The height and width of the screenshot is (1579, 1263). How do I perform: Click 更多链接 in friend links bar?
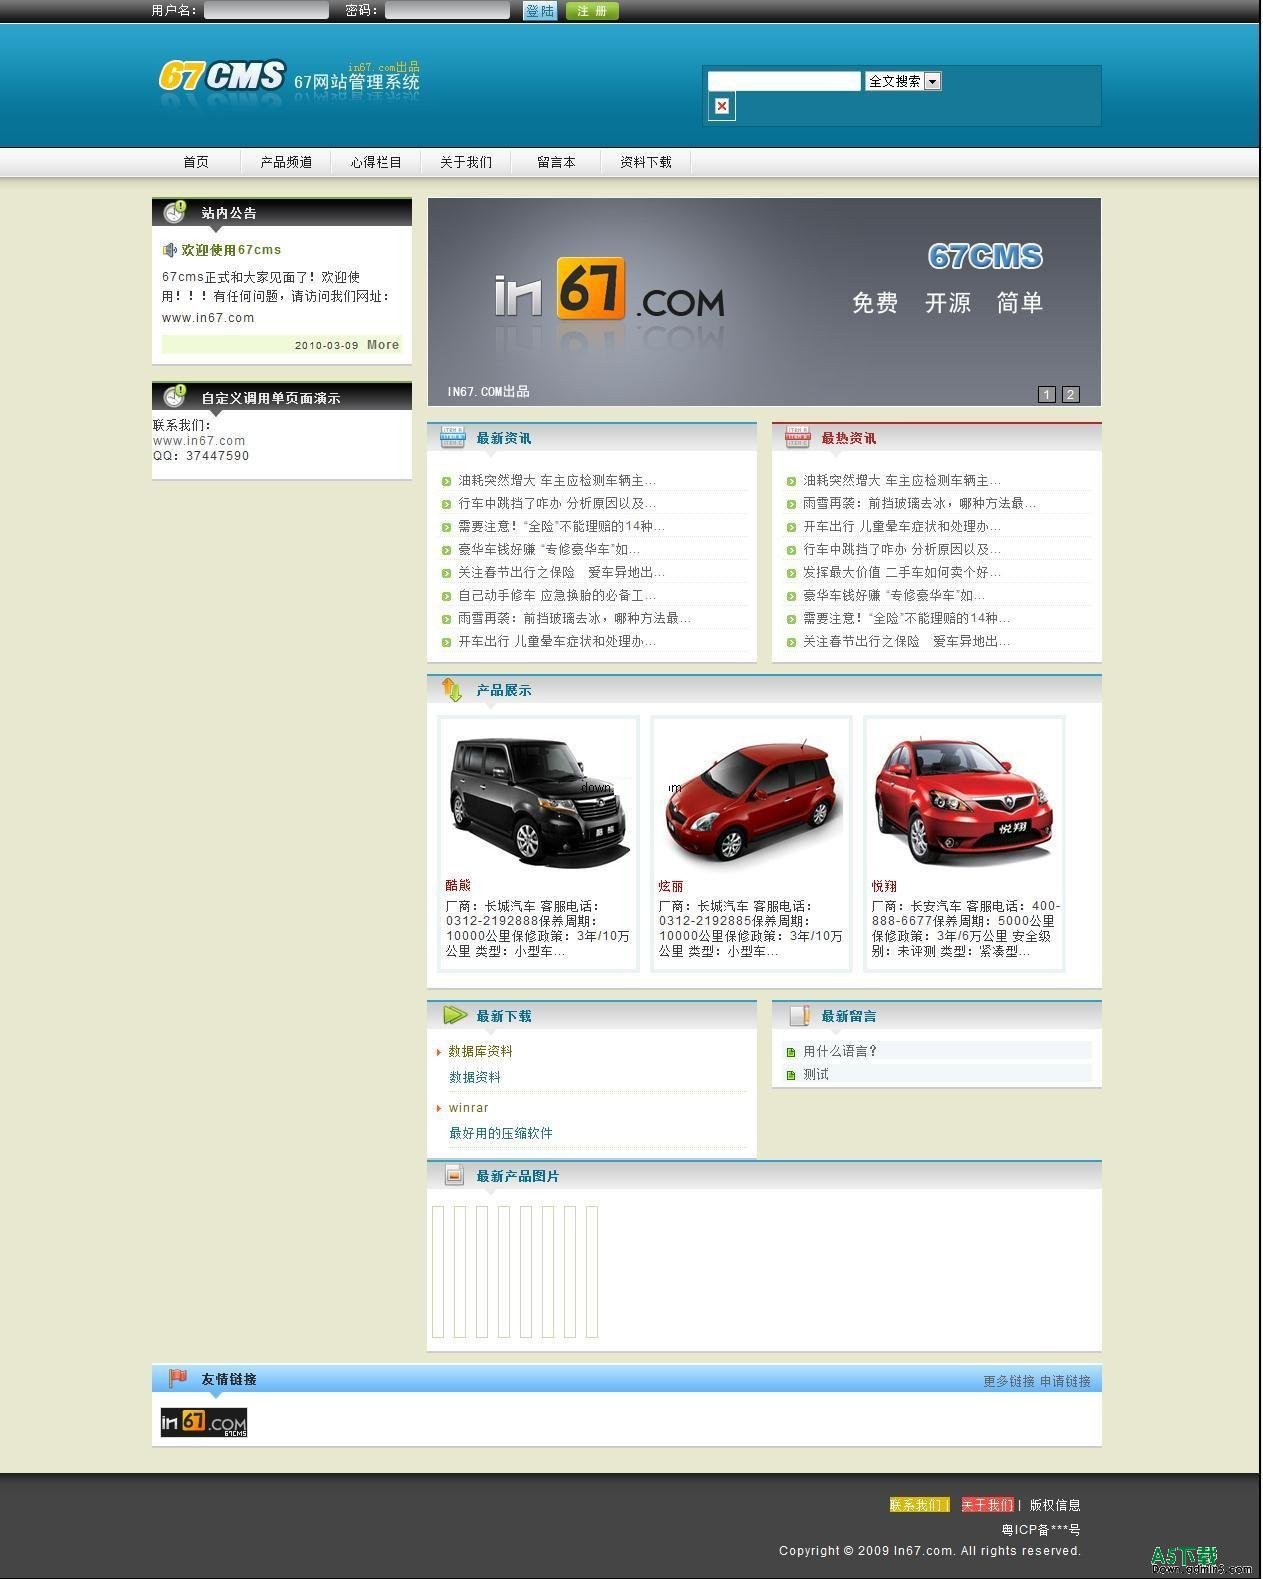point(1008,1381)
